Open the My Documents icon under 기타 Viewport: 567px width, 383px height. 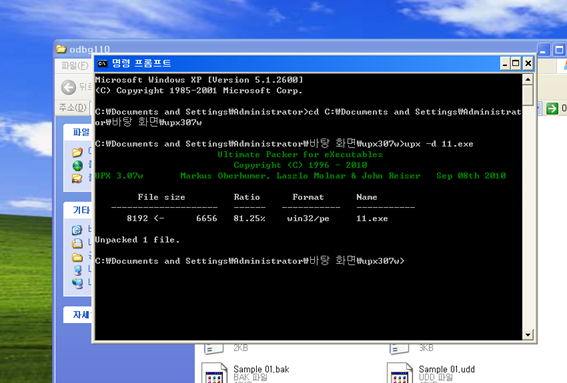coord(77,243)
